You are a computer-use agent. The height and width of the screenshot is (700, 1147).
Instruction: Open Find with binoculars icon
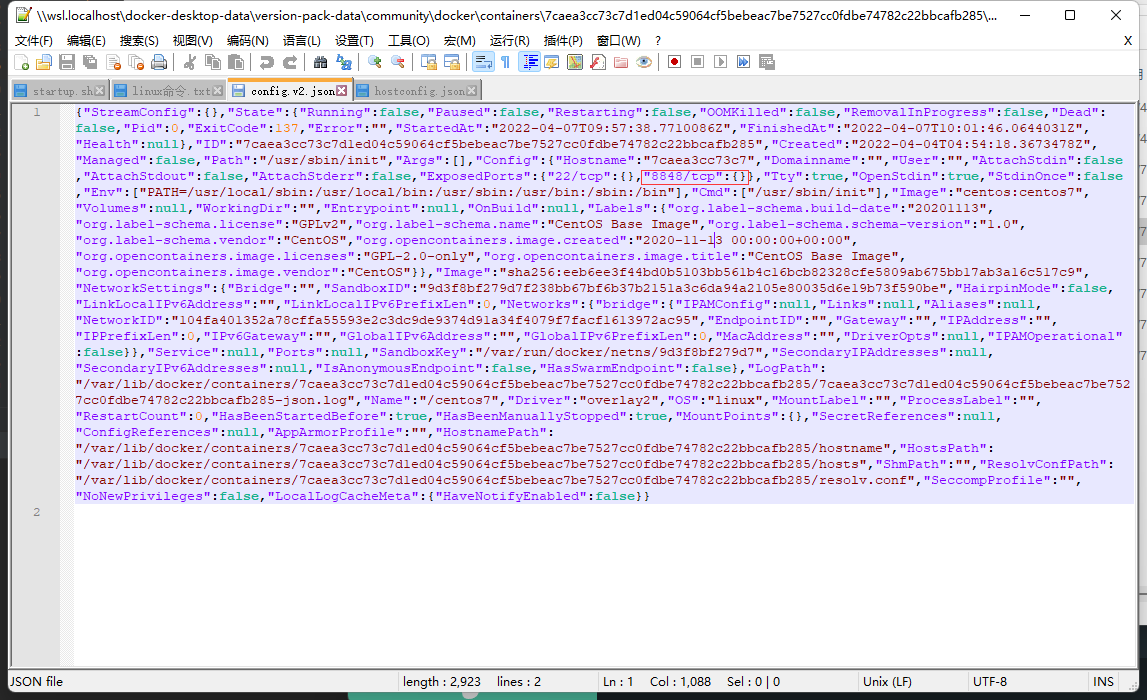click(320, 62)
